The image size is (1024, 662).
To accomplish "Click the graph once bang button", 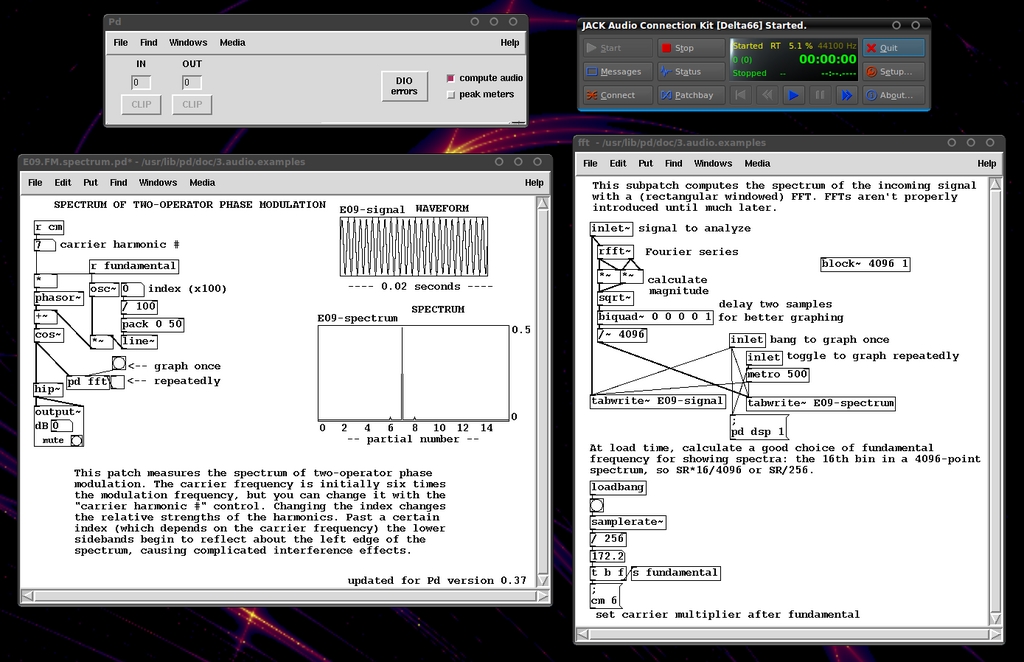I will 119,364.
